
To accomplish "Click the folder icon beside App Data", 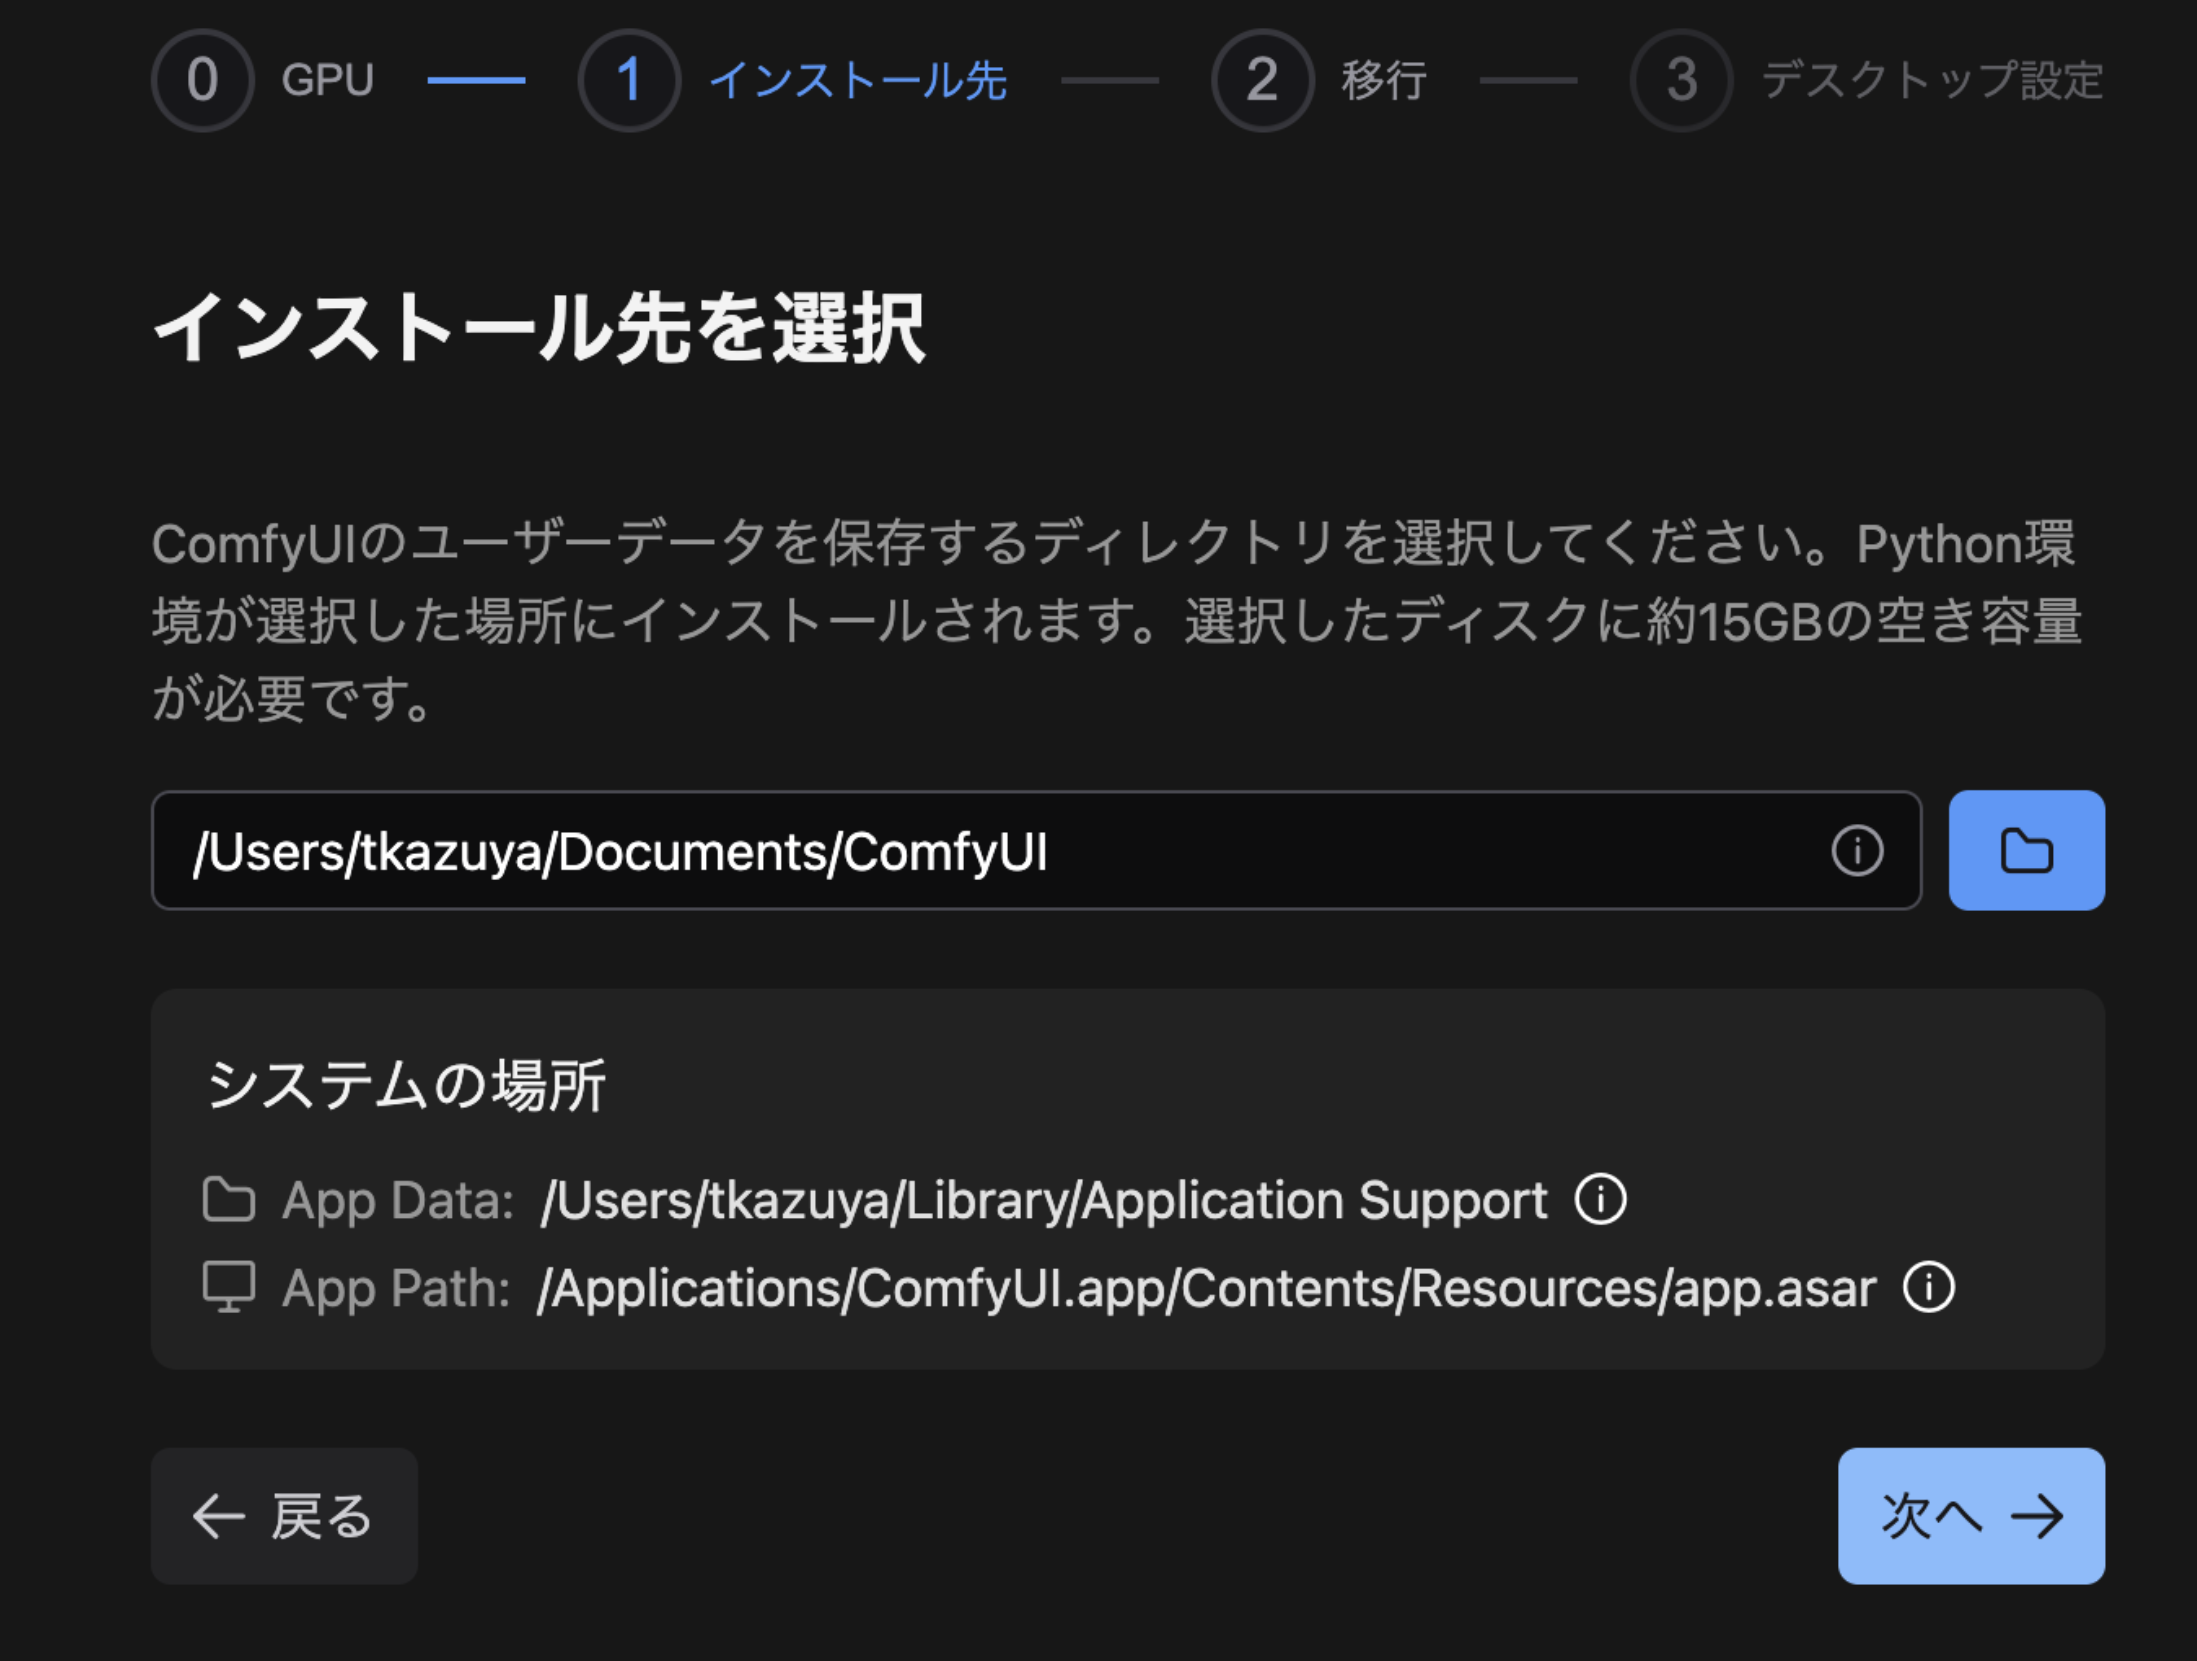I will [x=229, y=1199].
